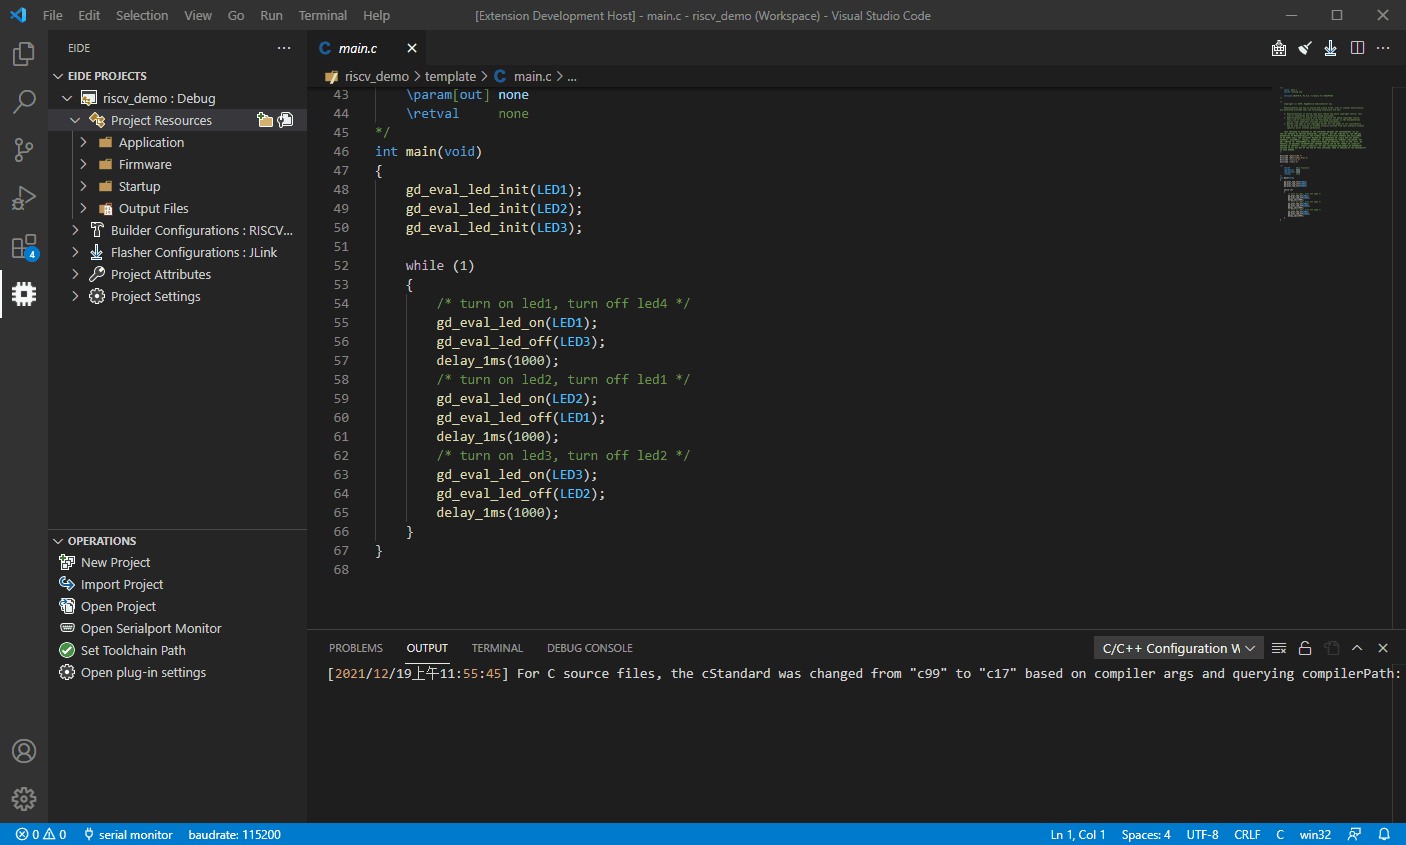1406x845 pixels.
Task: Click the Flash download icon in editor toolbar
Action: pyautogui.click(x=1330, y=48)
